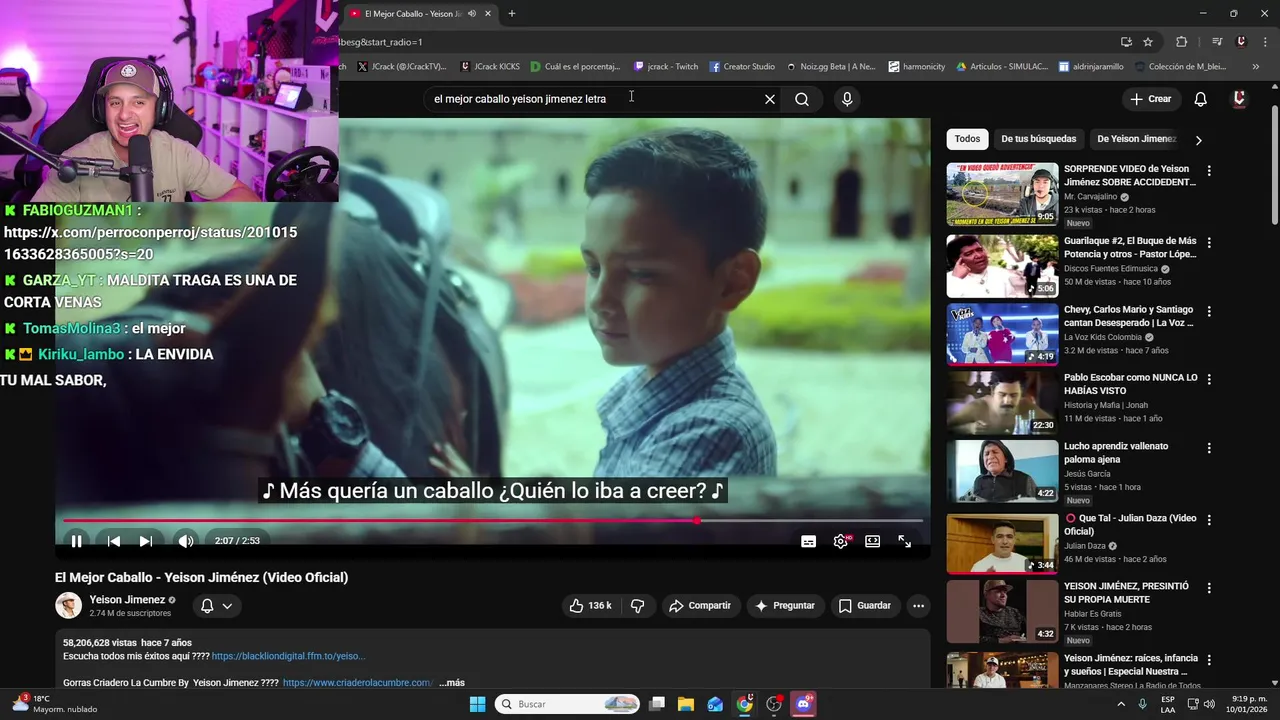The height and width of the screenshot is (720, 1280).
Task: Open more actions ellipsis below video
Action: 918,606
